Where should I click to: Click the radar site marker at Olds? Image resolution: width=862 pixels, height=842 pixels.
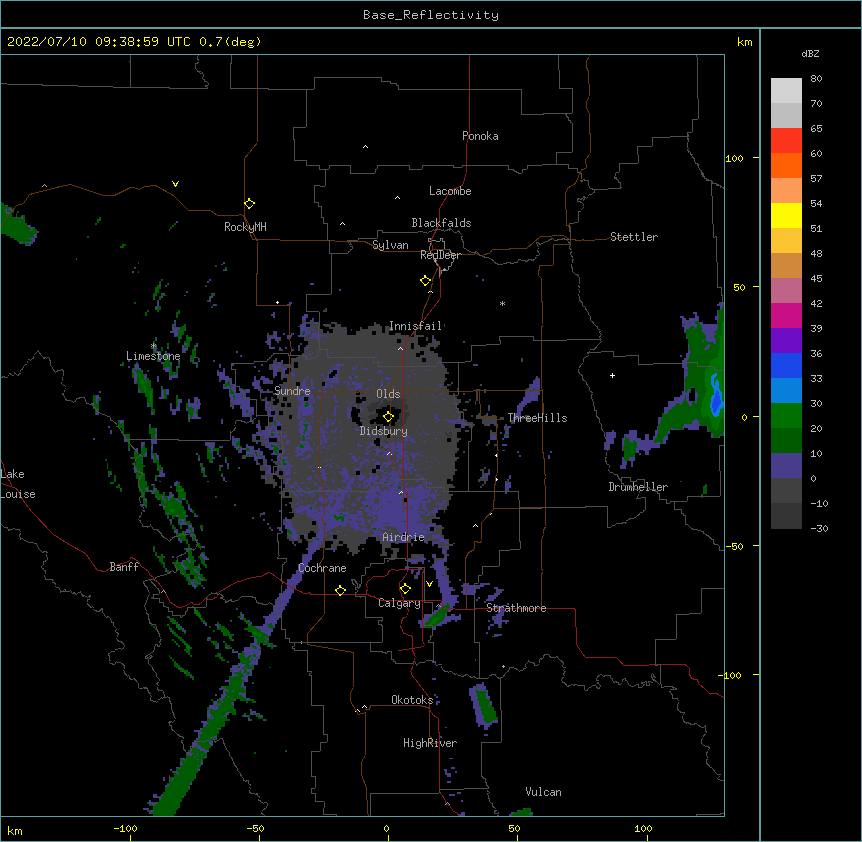388,416
